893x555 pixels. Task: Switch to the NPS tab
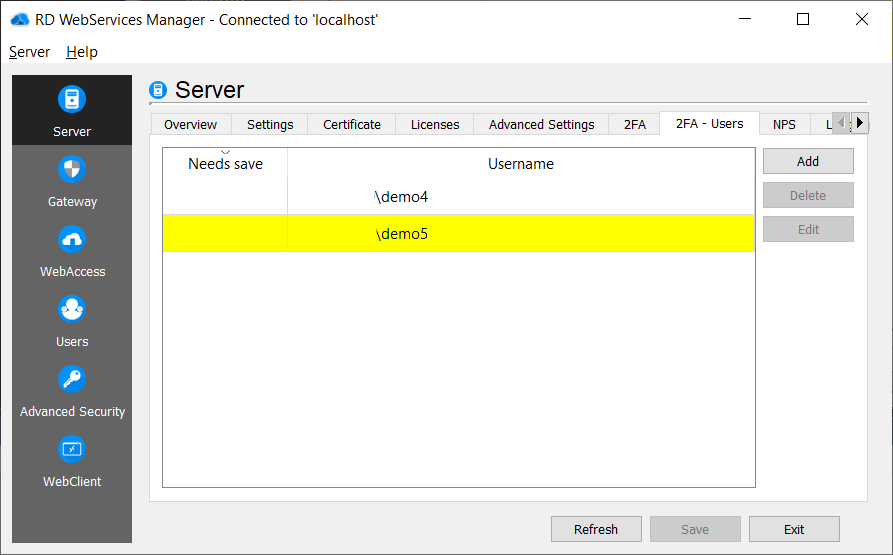point(784,124)
